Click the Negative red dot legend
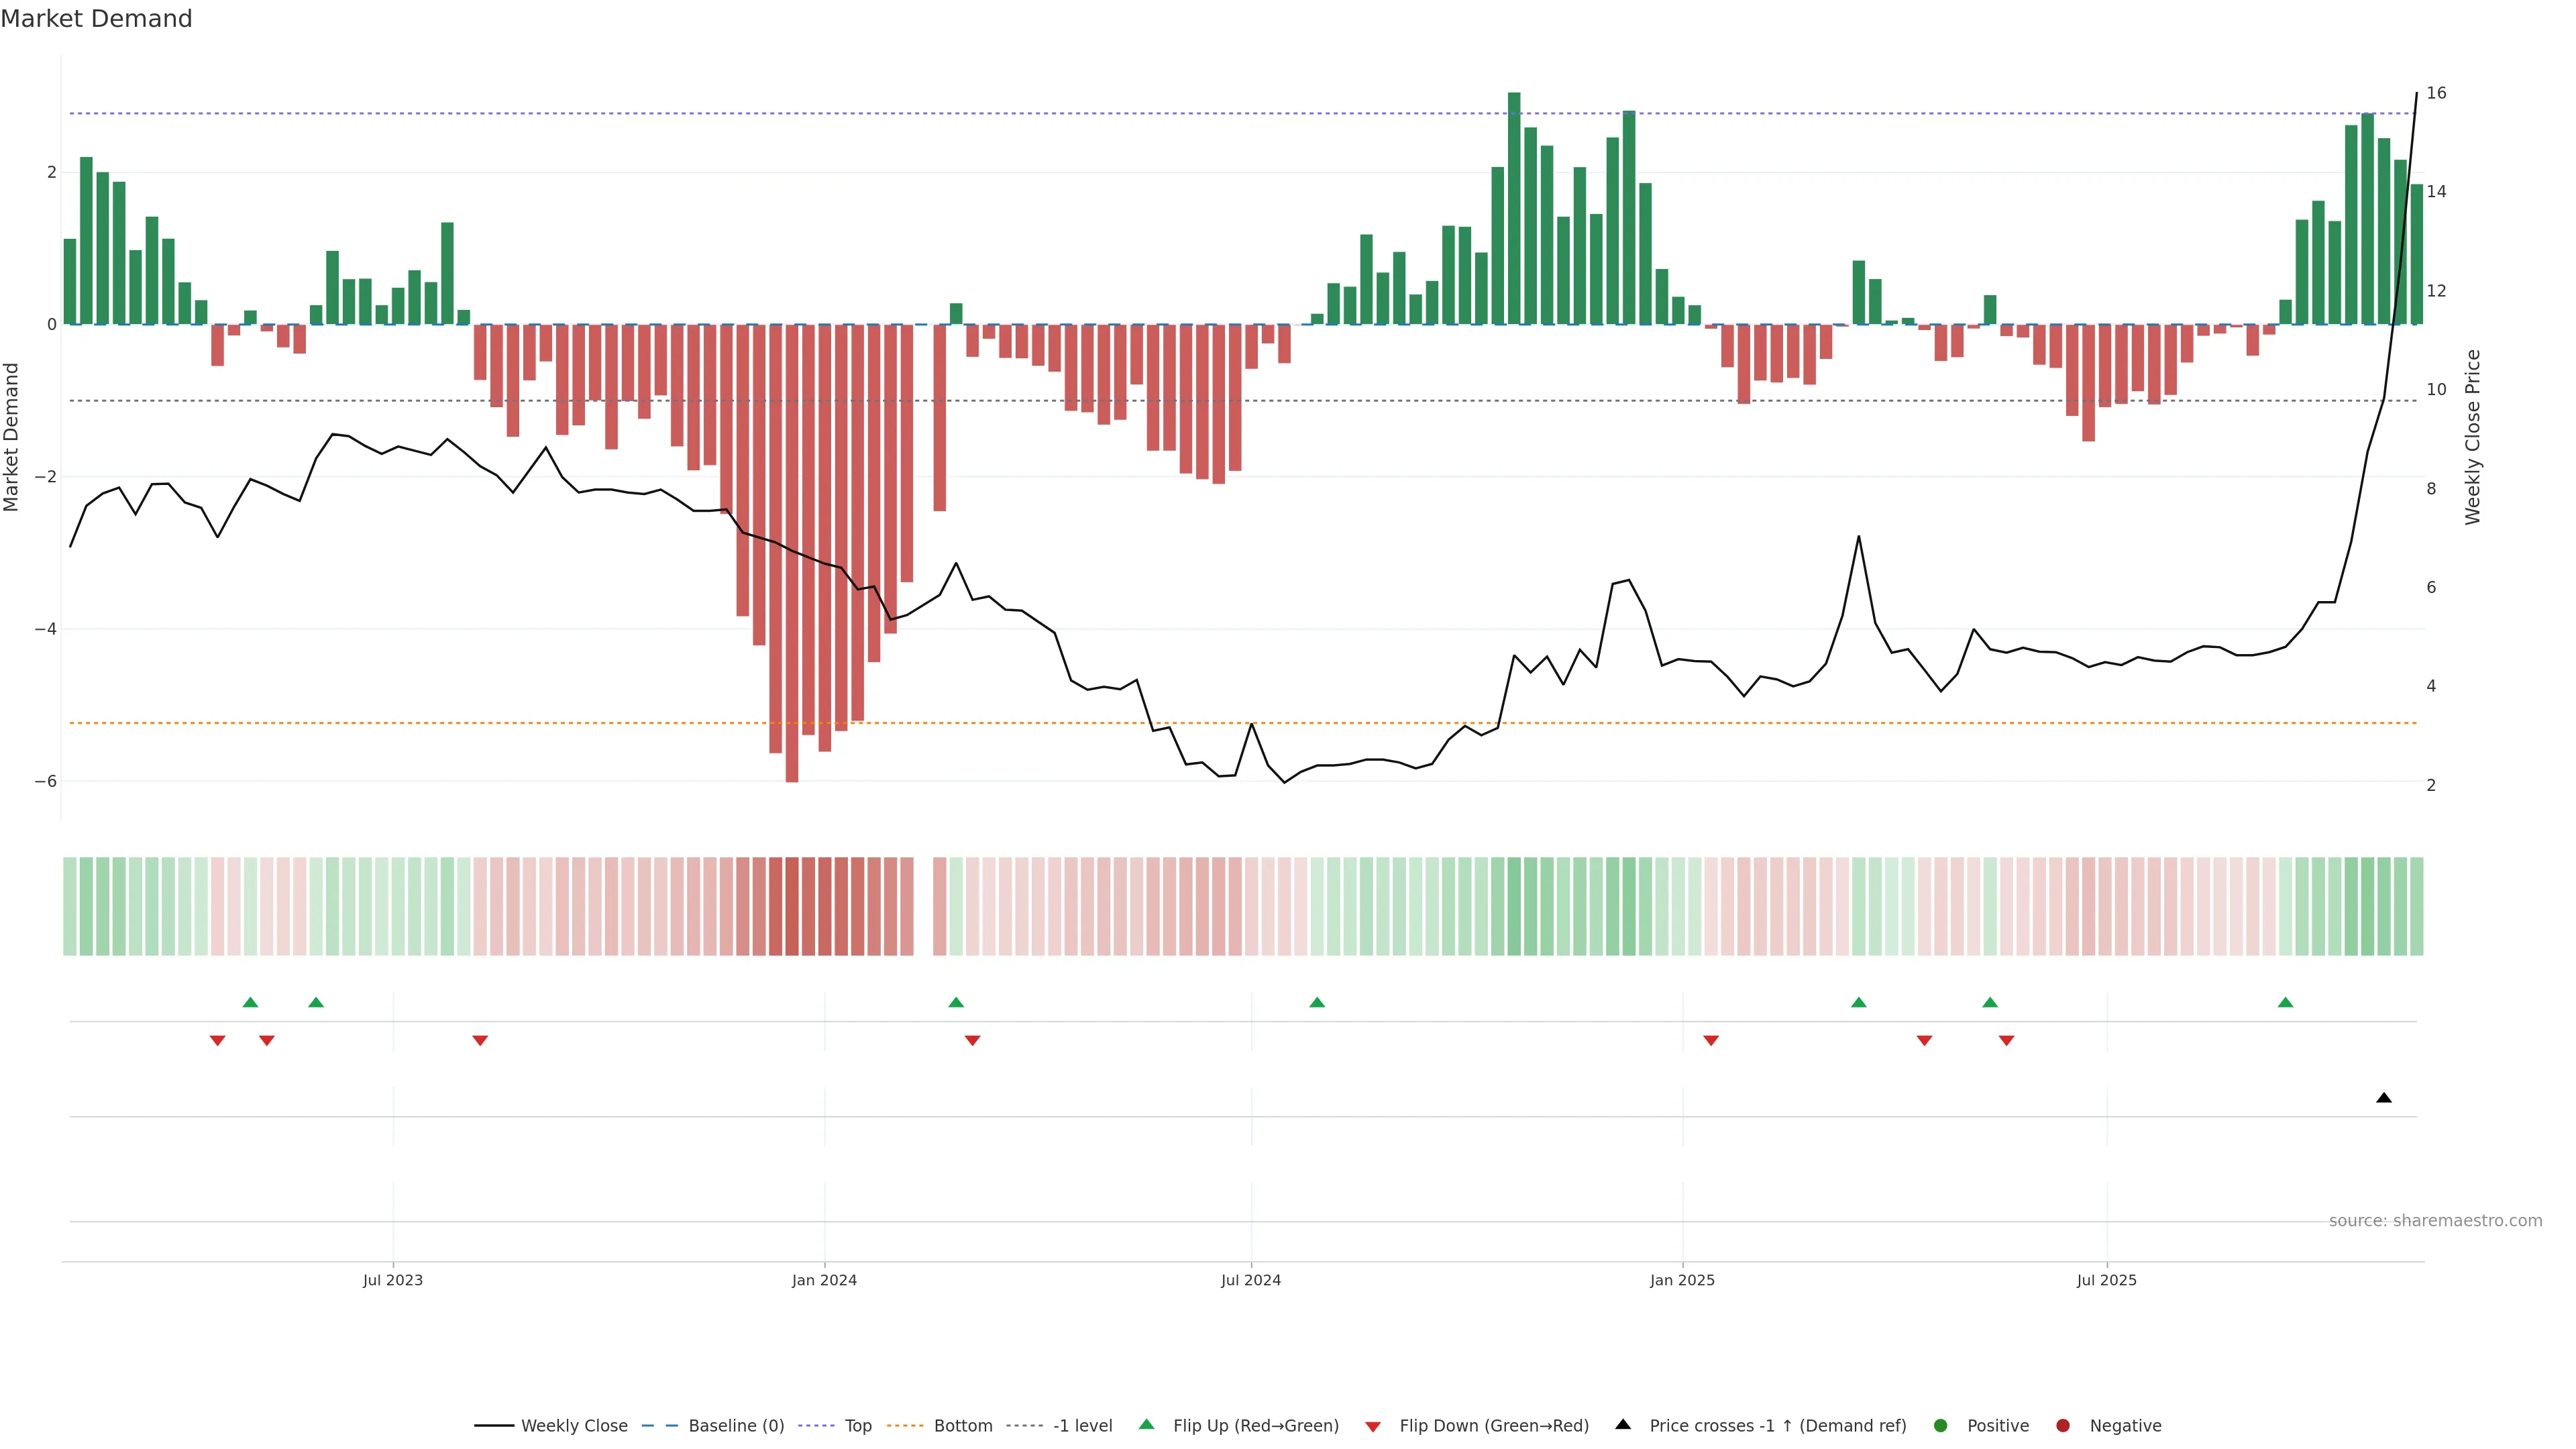Viewport: 2576px width, 1449px height. (x=2063, y=1426)
